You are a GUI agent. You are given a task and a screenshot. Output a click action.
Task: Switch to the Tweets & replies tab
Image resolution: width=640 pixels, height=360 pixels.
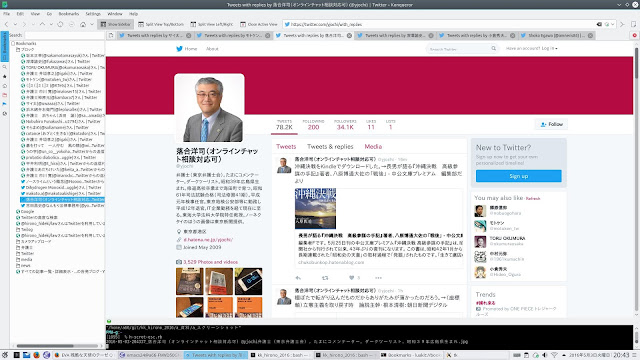click(x=330, y=147)
